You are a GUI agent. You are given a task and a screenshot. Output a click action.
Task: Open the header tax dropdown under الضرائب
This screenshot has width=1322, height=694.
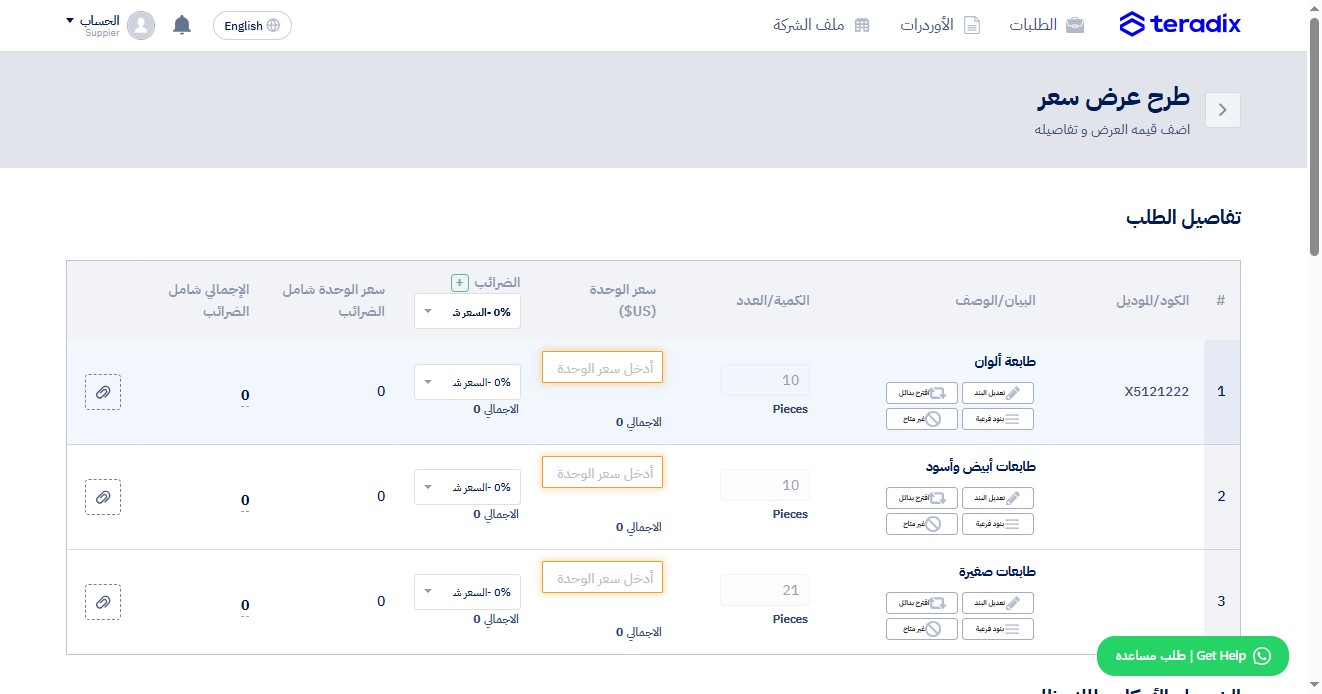coord(467,311)
